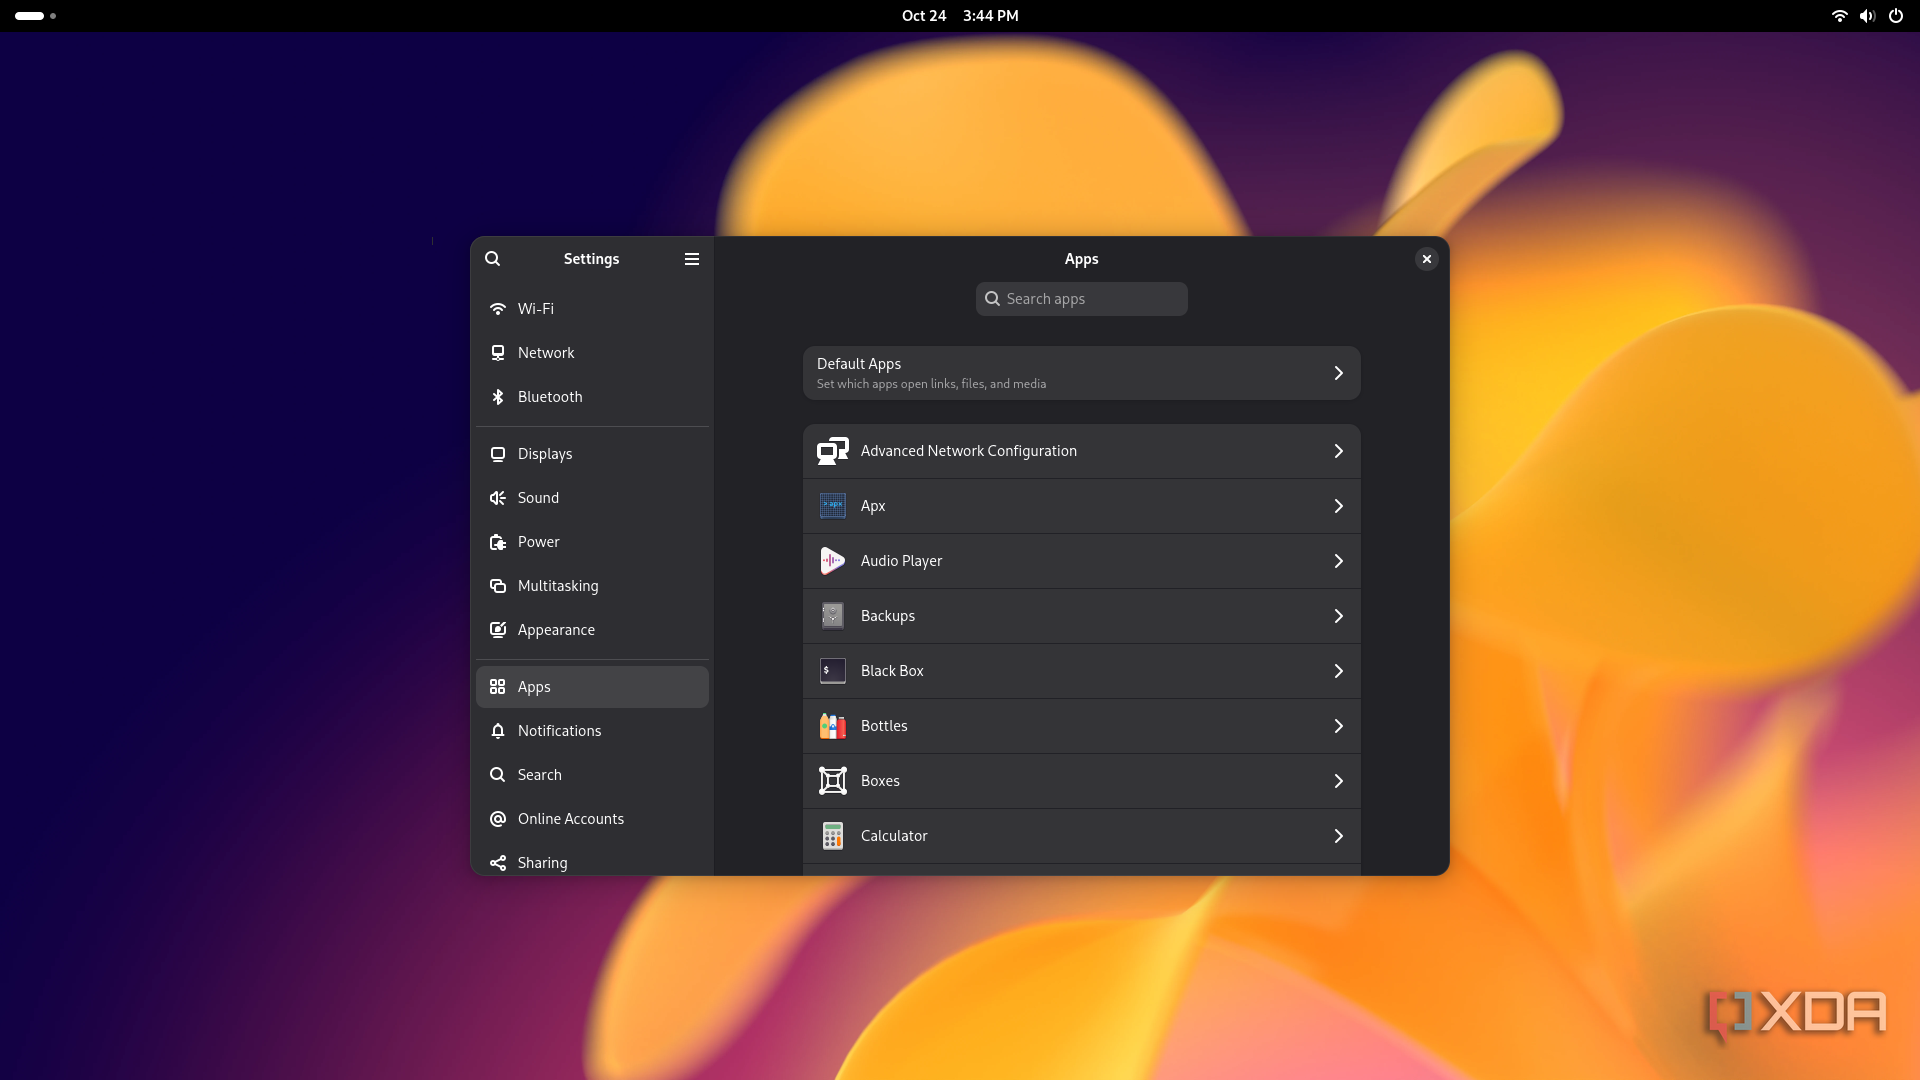Screen dimensions: 1920x1080
Task: Expand the Apx row chevron
Action: click(1339, 506)
